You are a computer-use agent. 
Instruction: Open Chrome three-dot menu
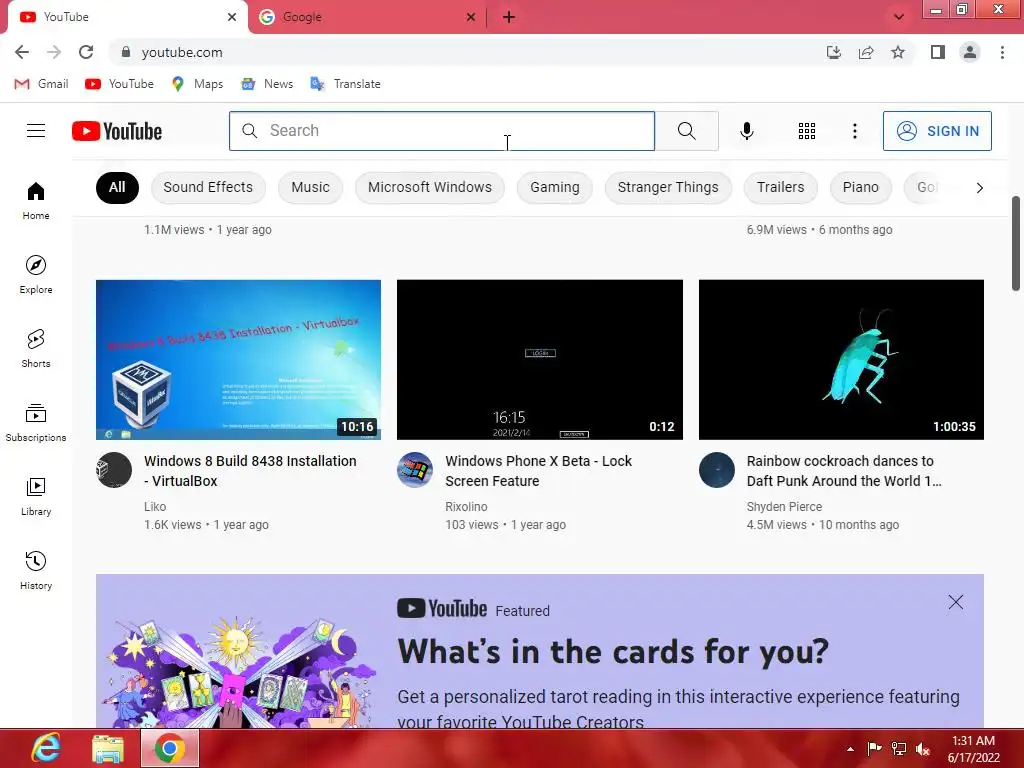point(1002,52)
